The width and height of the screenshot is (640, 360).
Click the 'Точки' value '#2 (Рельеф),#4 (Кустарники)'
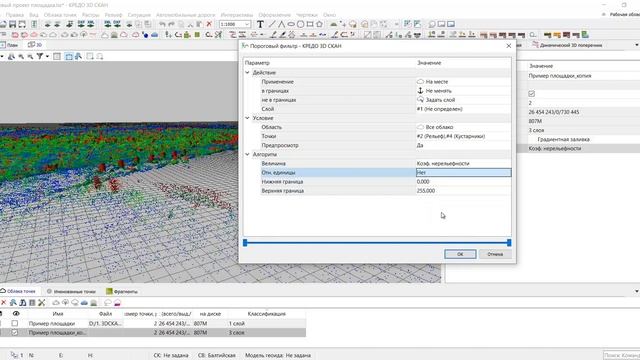463,136
